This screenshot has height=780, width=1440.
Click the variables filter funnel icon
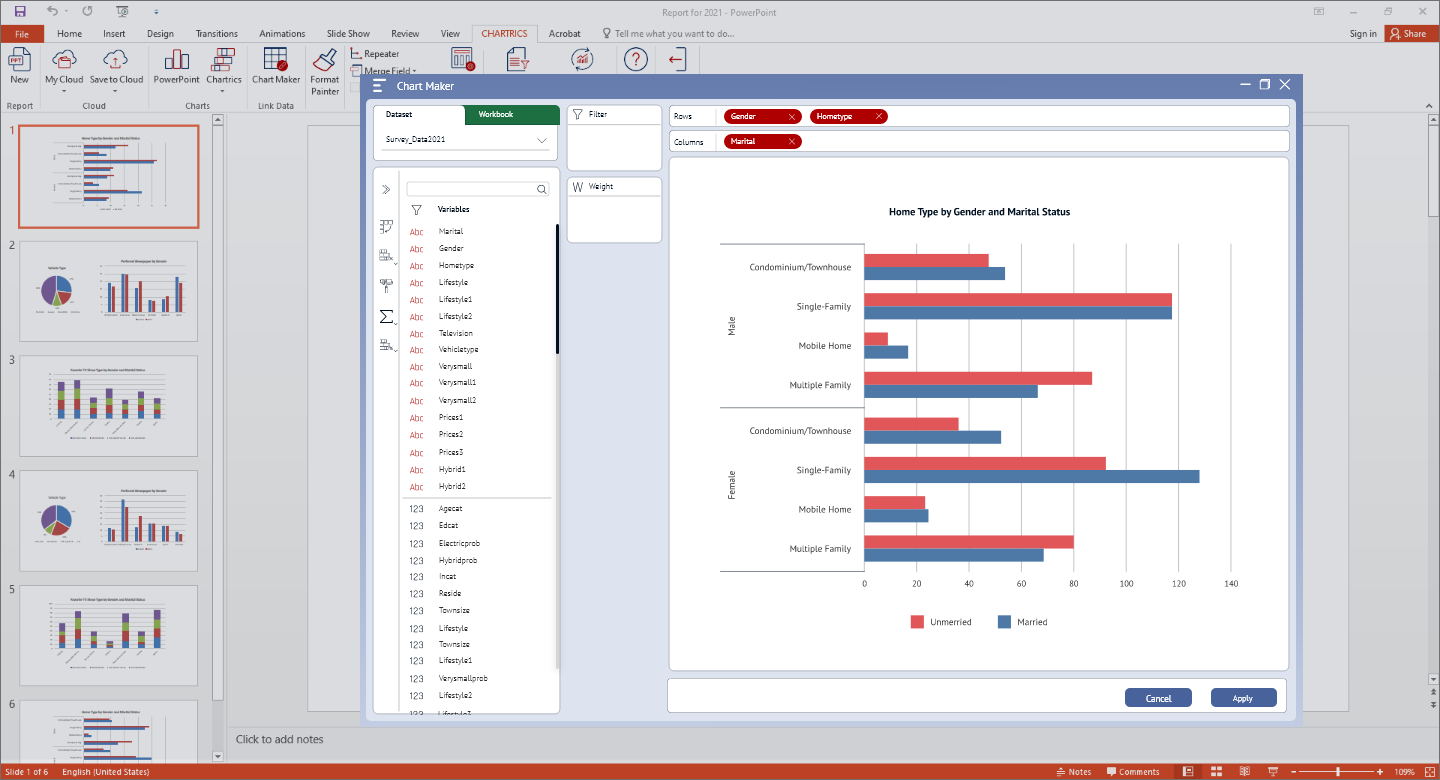[416, 210]
